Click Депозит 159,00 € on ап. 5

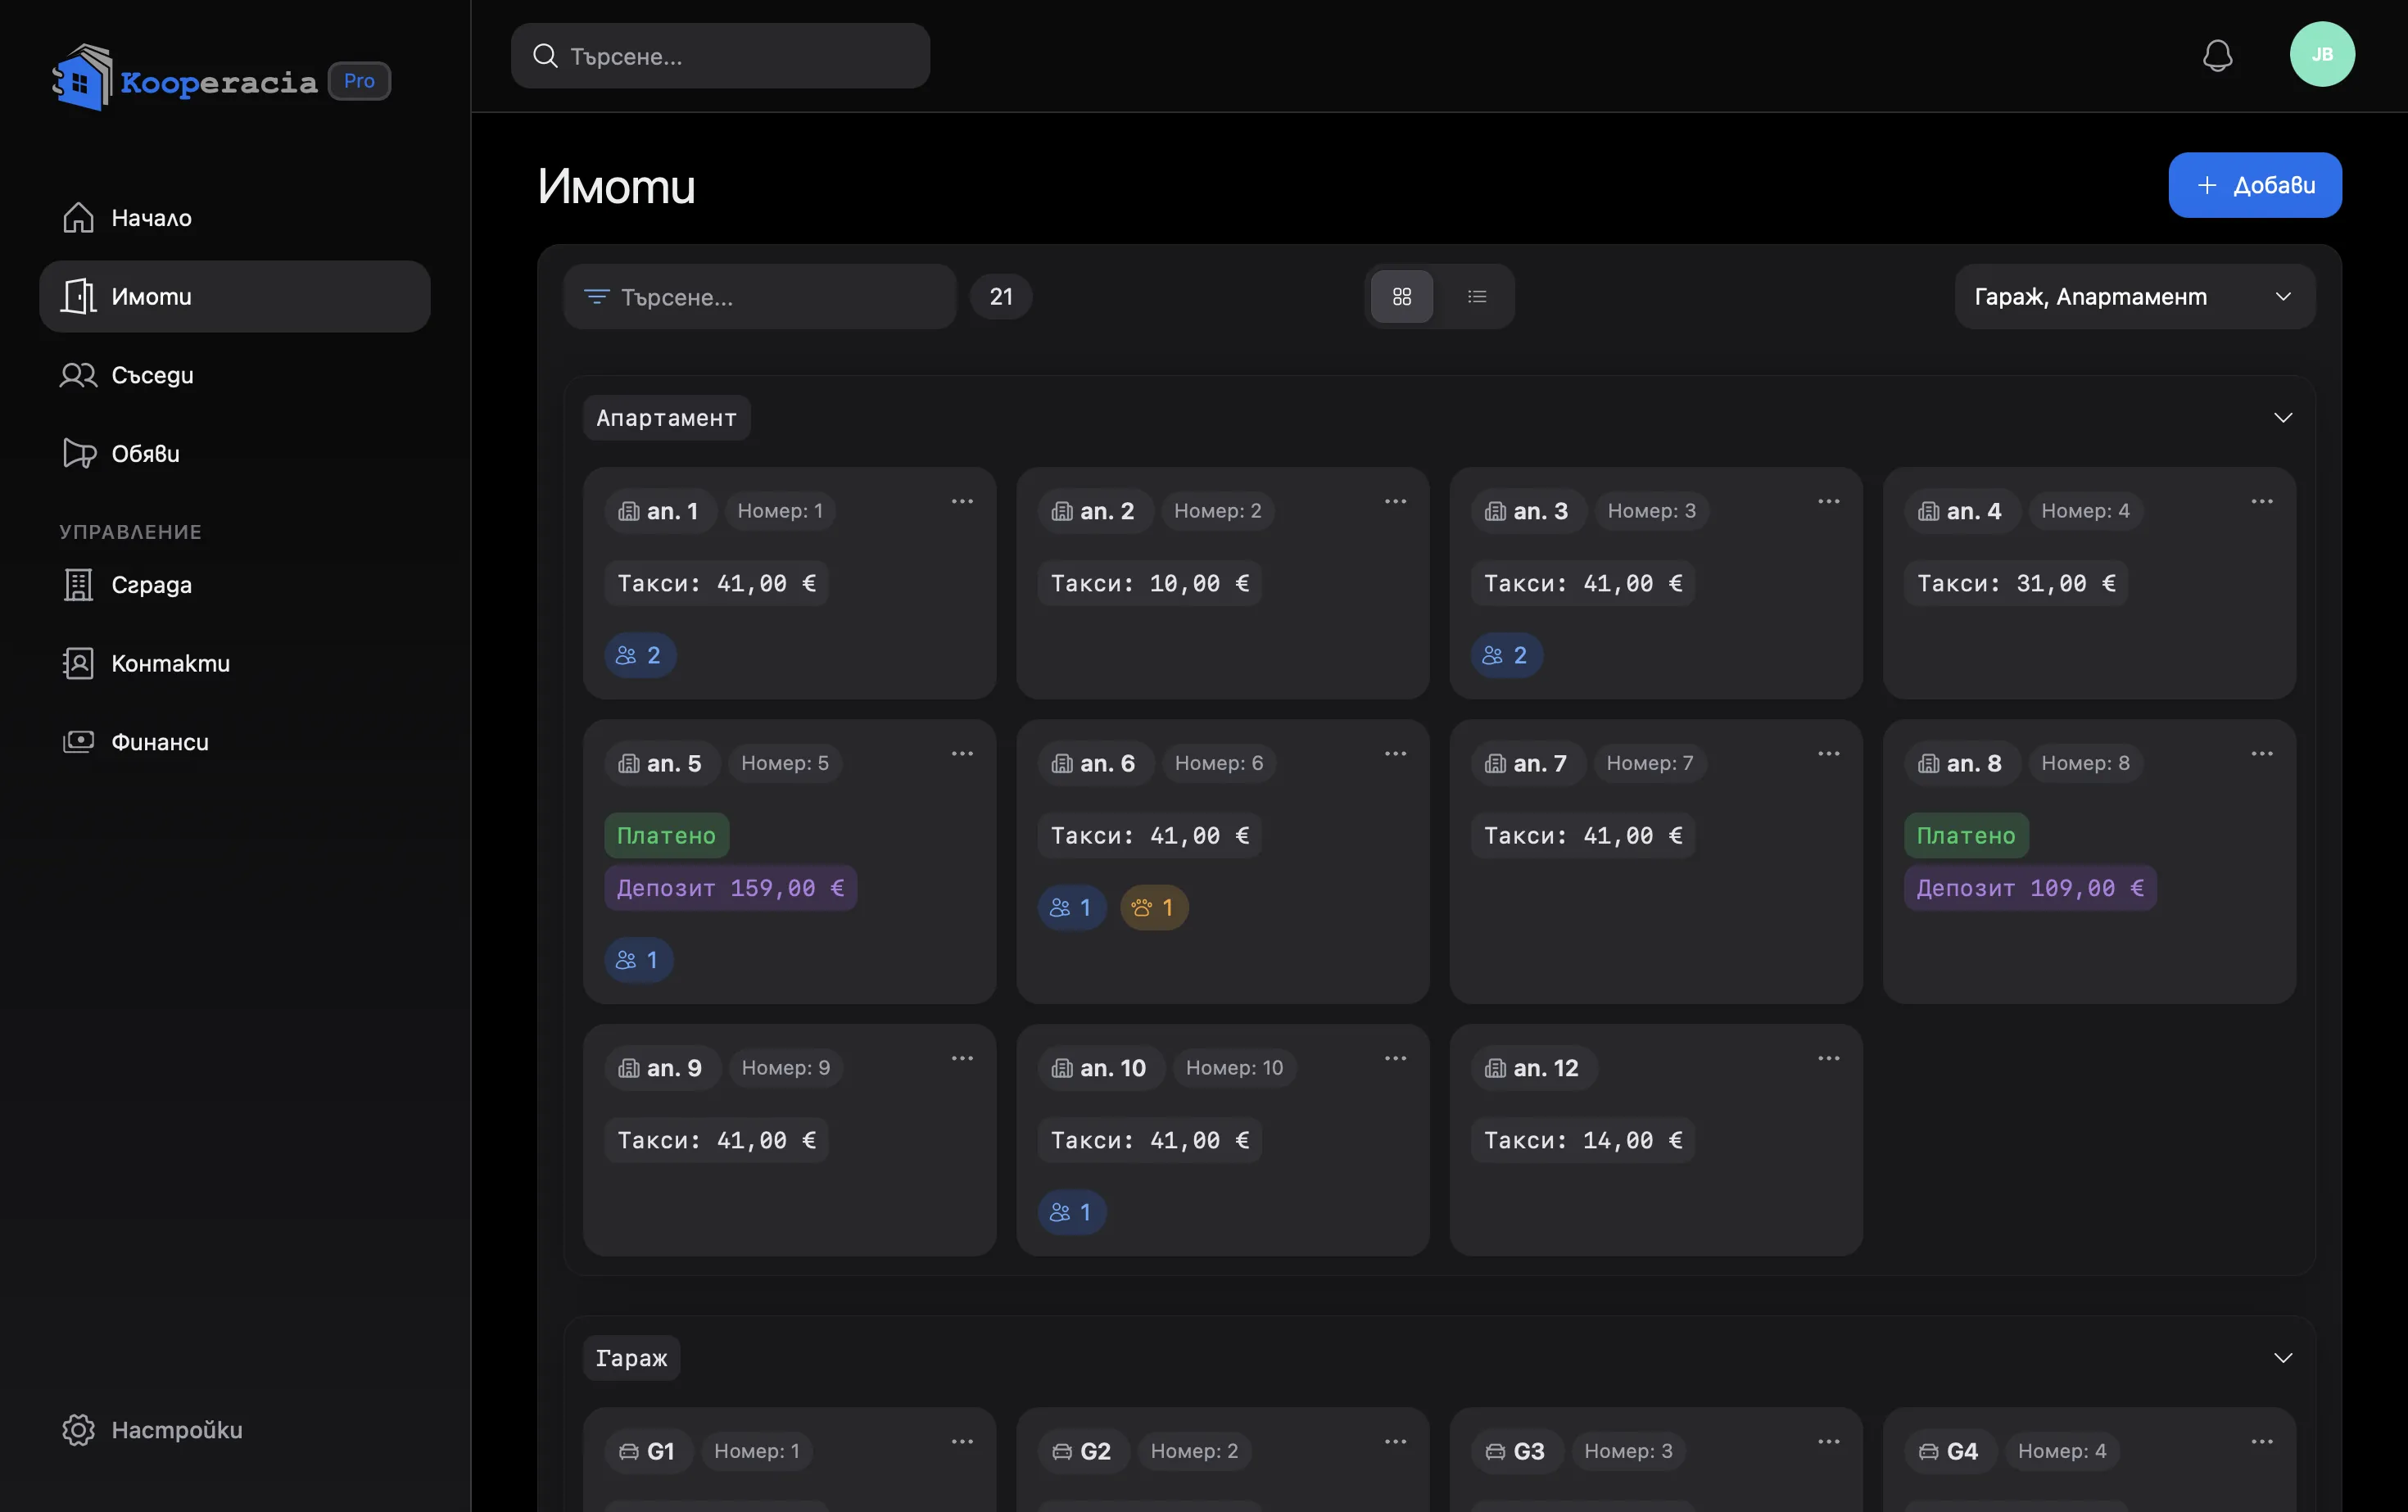click(730, 888)
